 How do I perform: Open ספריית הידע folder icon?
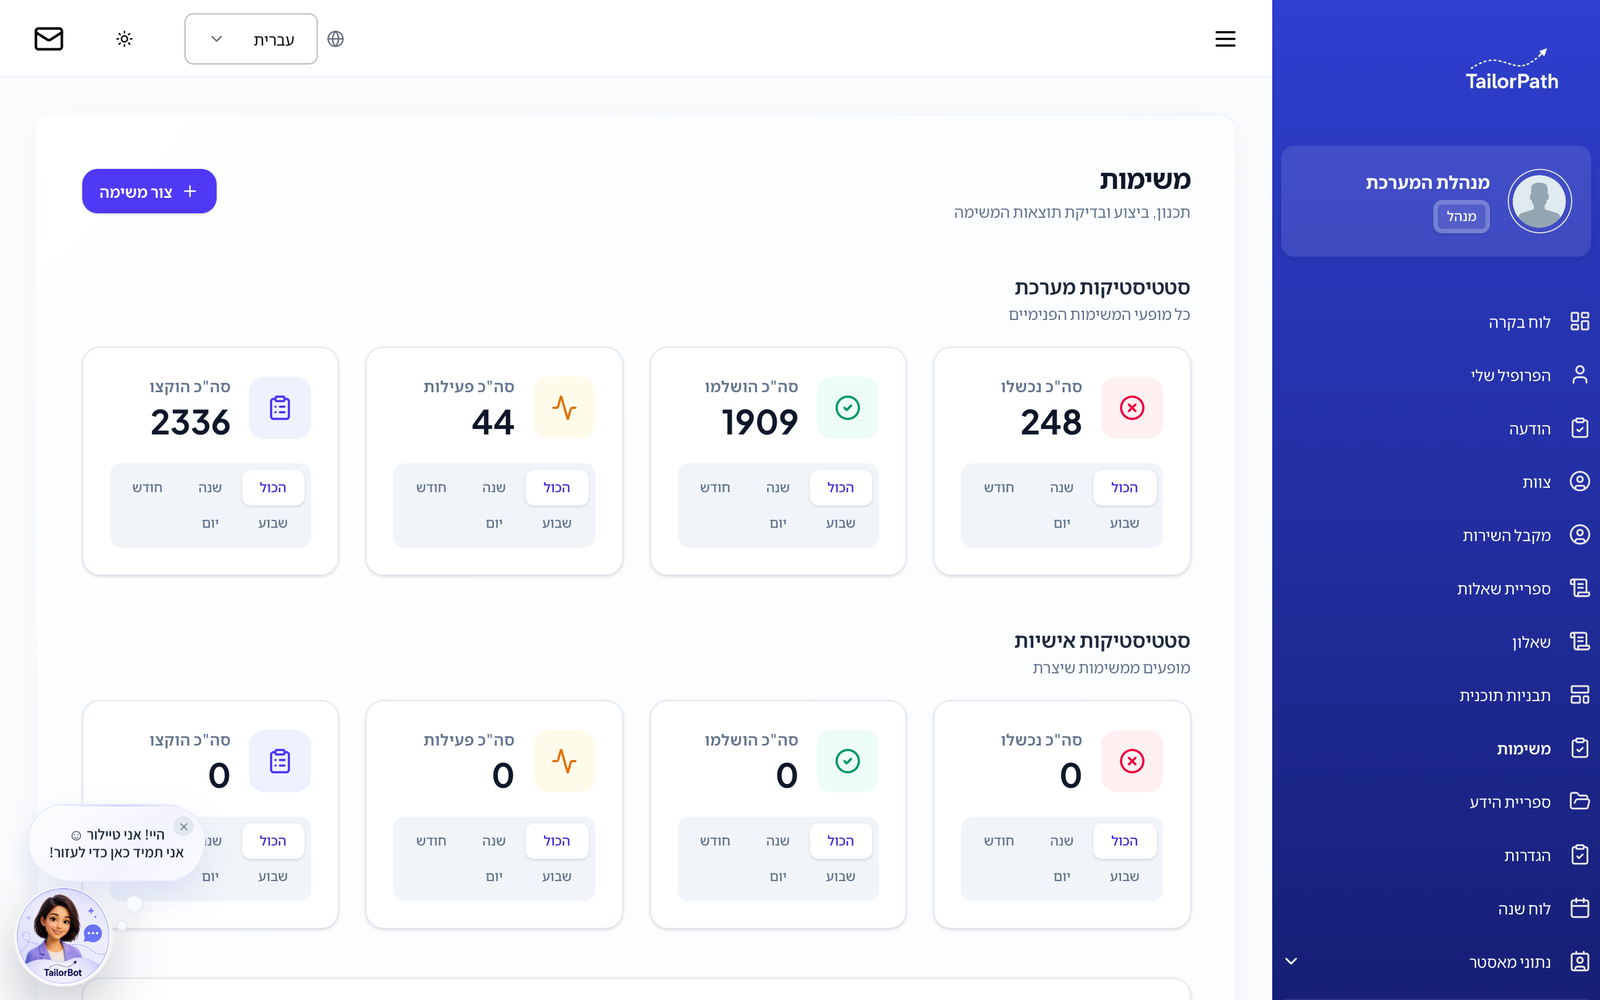pyautogui.click(x=1580, y=801)
